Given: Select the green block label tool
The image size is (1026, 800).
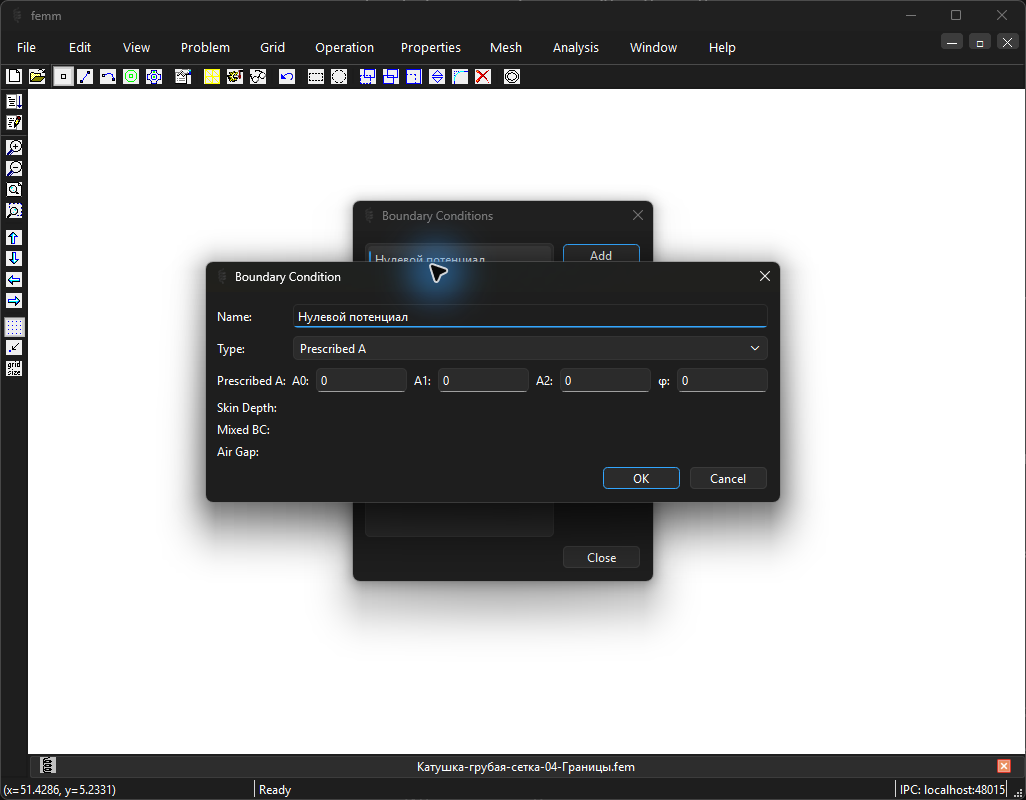Looking at the screenshot, I should click(x=131, y=77).
